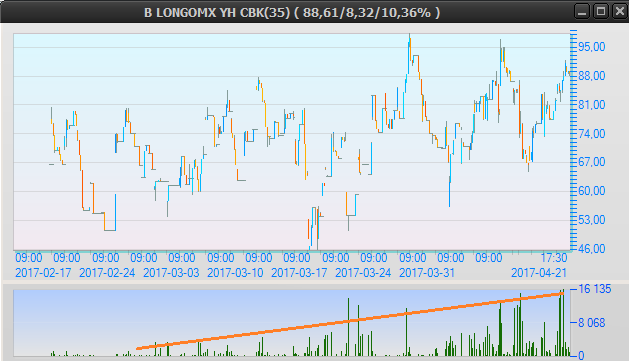Select the 53,00 price axis label
Image resolution: width=629 pixels, height=361 pixels.
click(x=592, y=220)
